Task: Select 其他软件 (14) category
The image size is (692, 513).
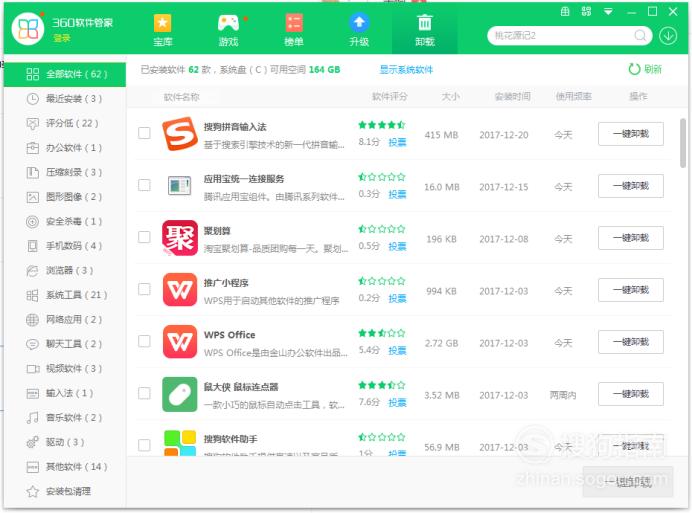Action: [65, 467]
